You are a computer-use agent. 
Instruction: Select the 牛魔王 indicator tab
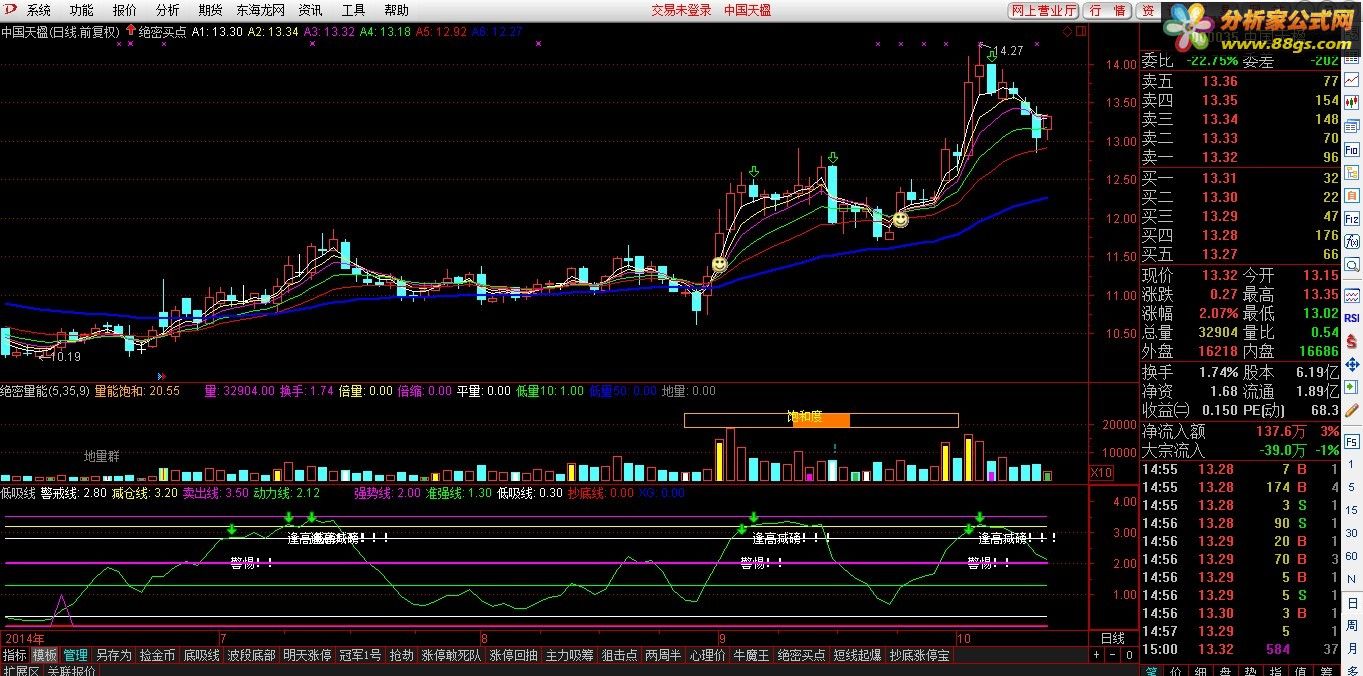pyautogui.click(x=752, y=655)
